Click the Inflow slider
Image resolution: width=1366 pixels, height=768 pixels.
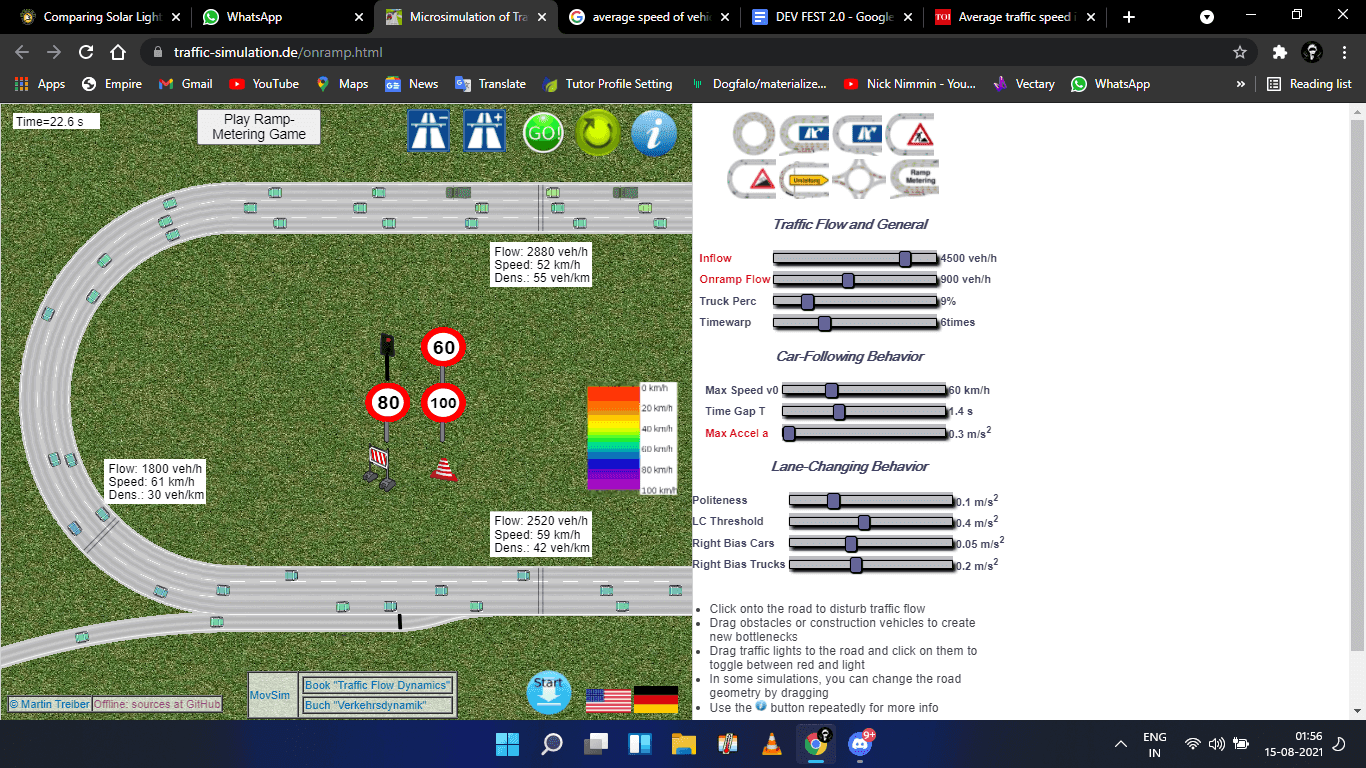click(855, 258)
